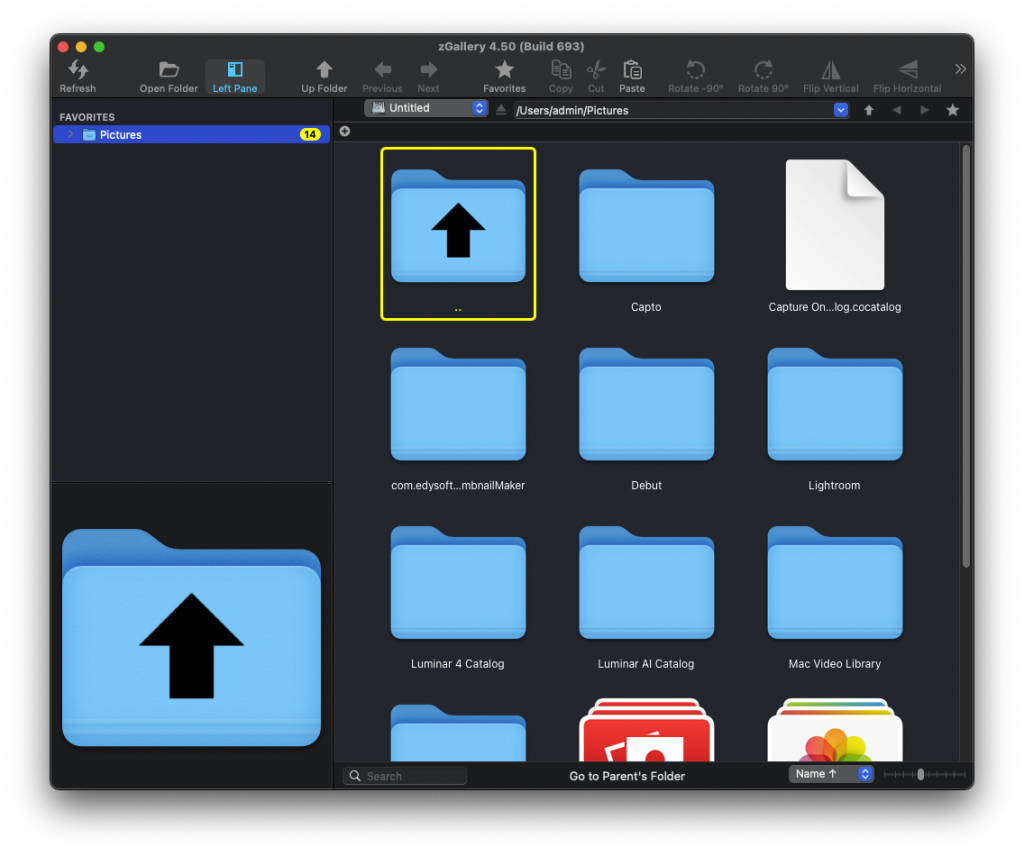This screenshot has width=1024, height=856.
Task: Click the FAVORITES section header
Action: pos(87,117)
